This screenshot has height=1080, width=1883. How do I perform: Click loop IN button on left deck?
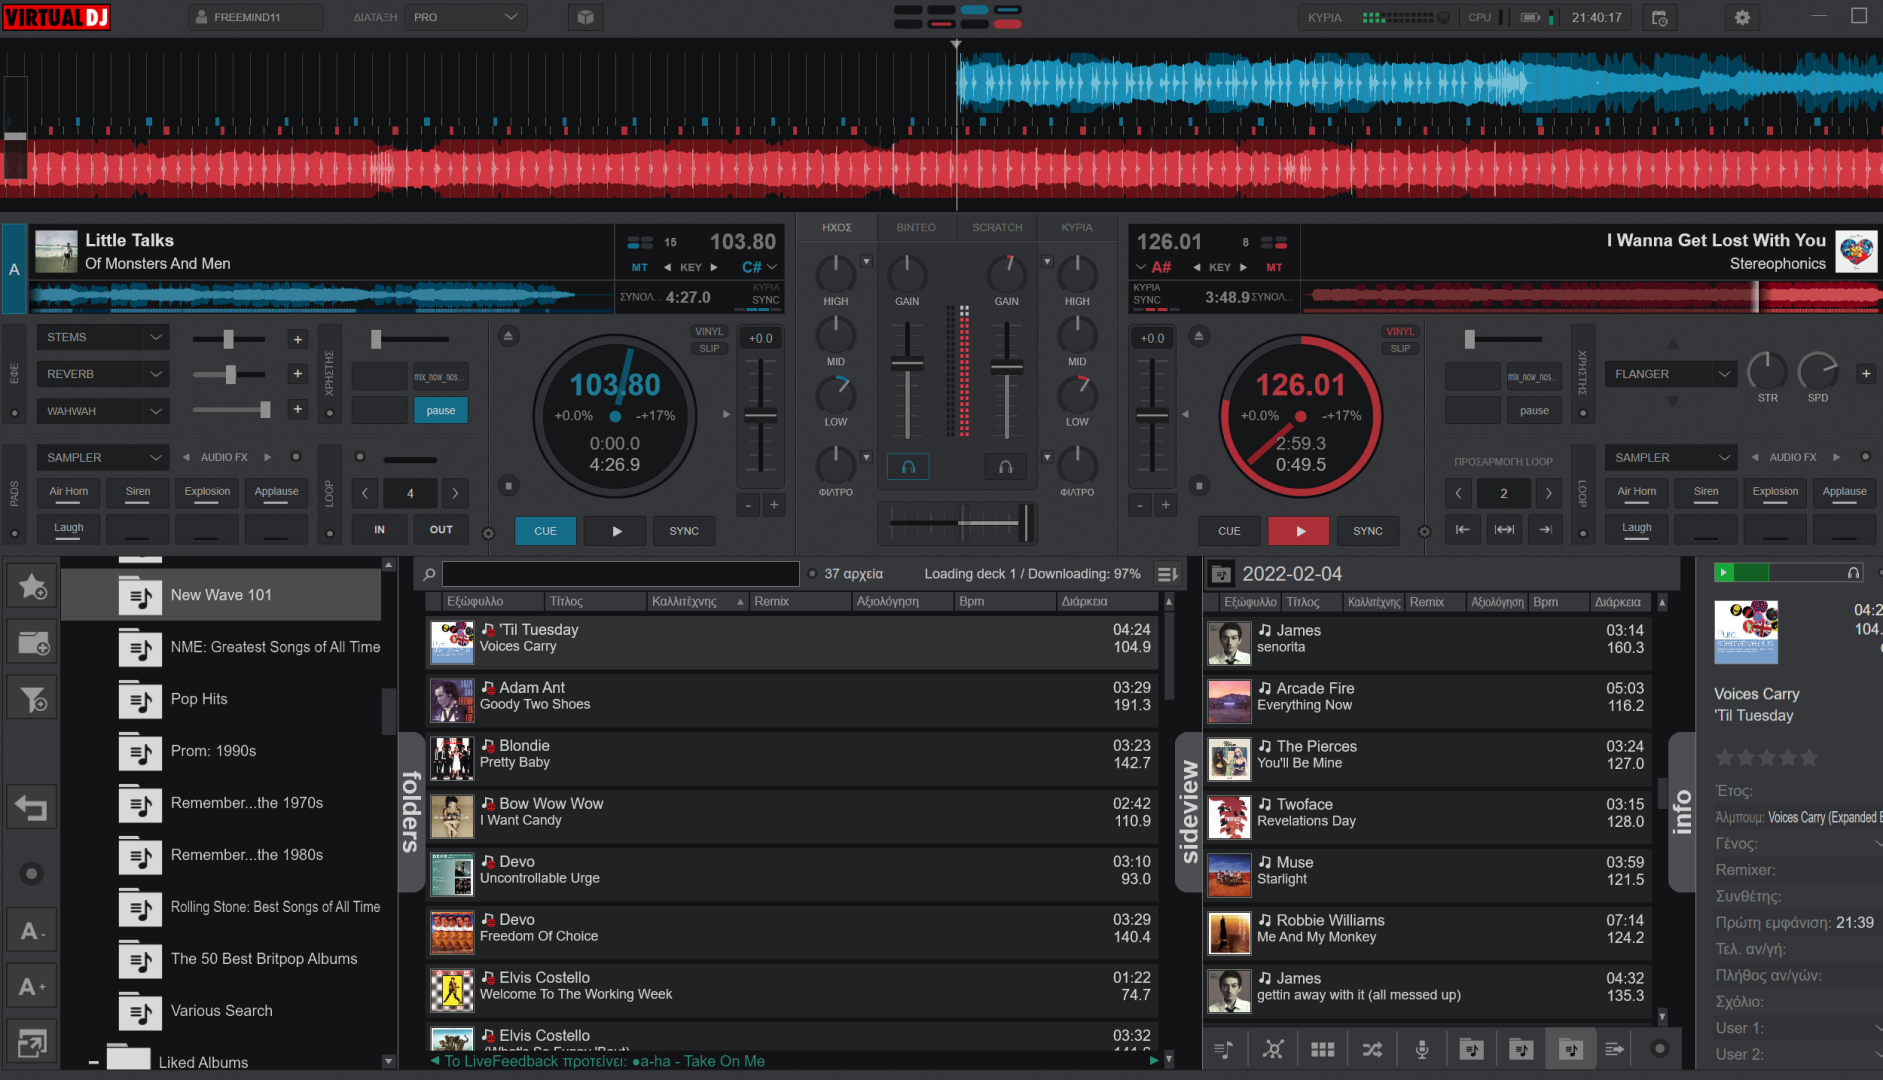[x=380, y=529]
